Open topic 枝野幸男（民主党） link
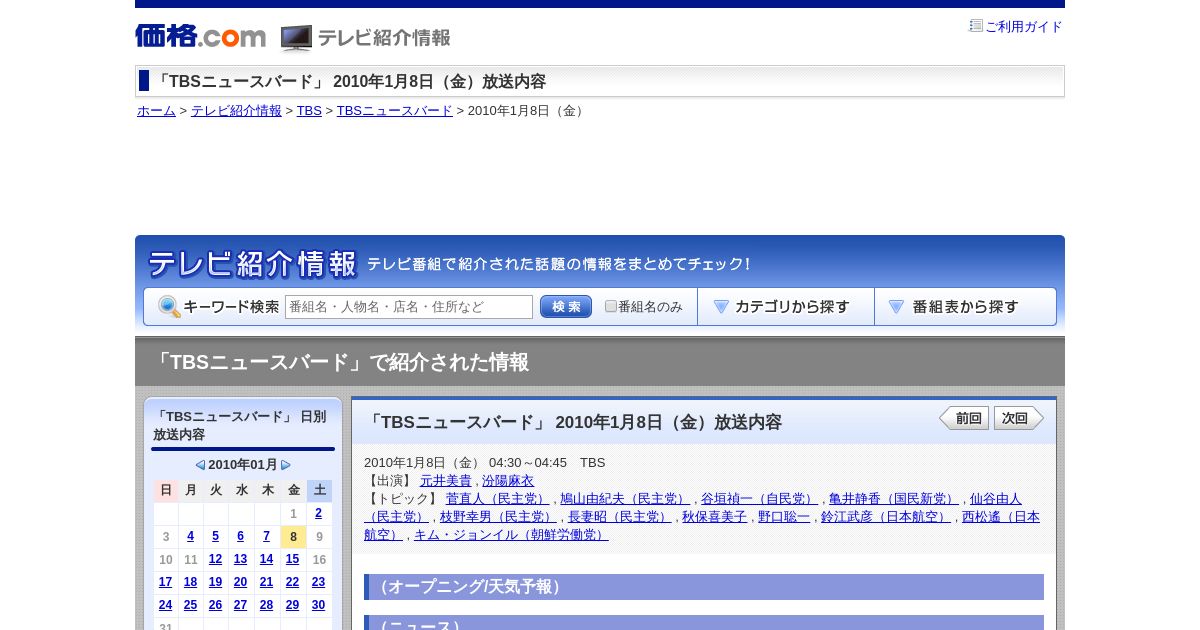1200x630 pixels. pos(498,517)
